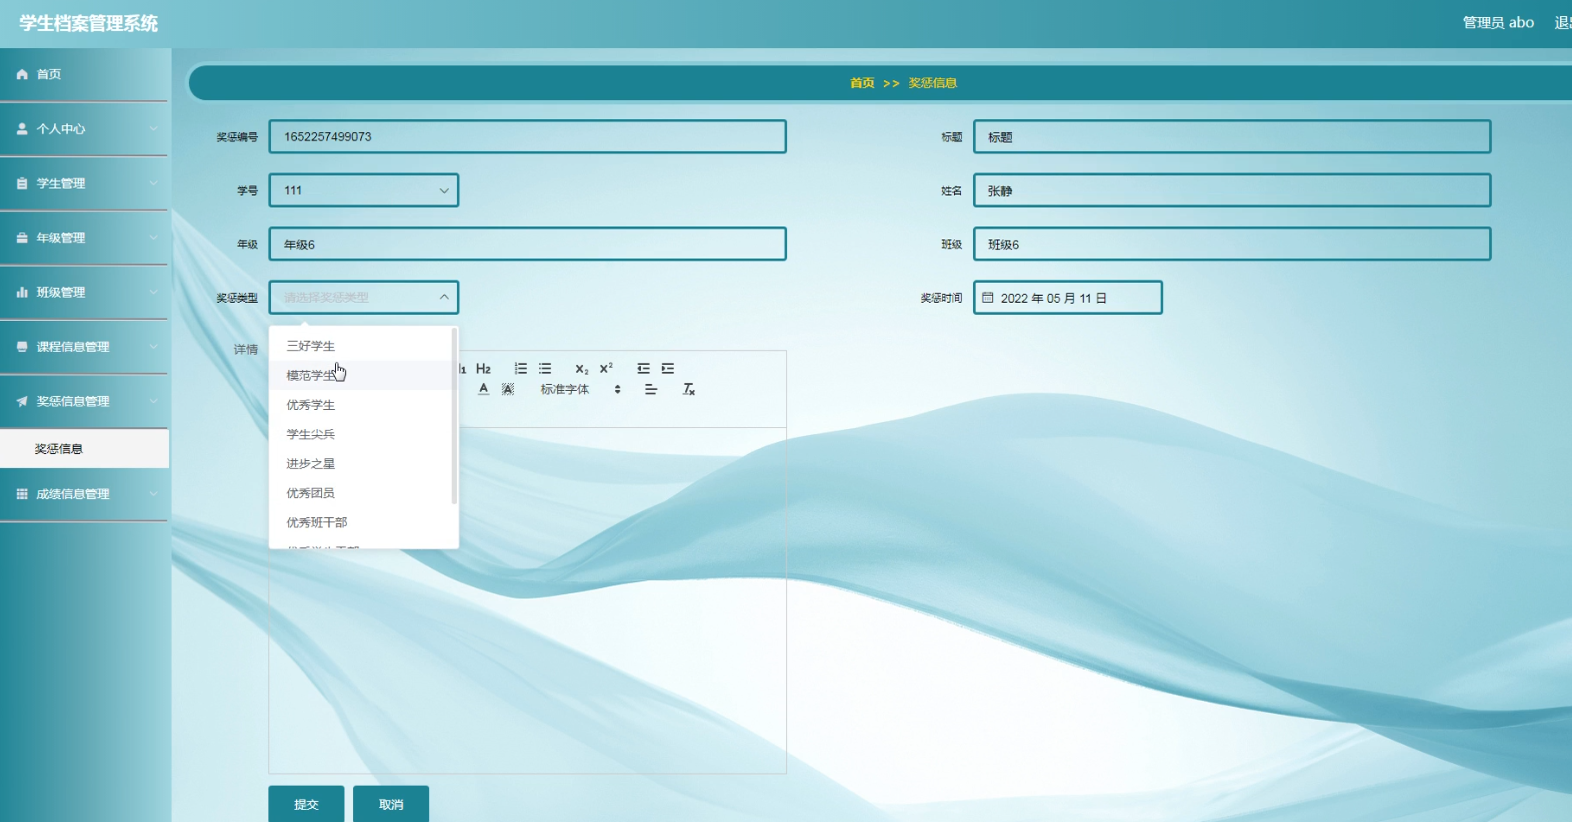1572x822 pixels.
Task: Click the 首页 breadcrumb link
Action: click(862, 83)
